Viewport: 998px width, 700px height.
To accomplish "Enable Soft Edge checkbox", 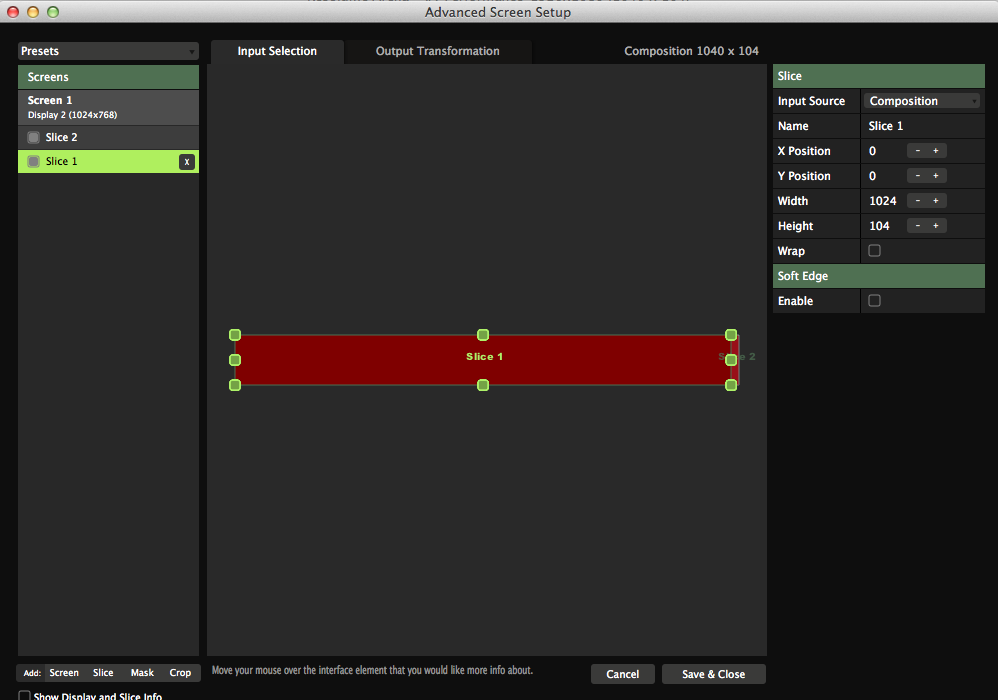I will [874, 301].
